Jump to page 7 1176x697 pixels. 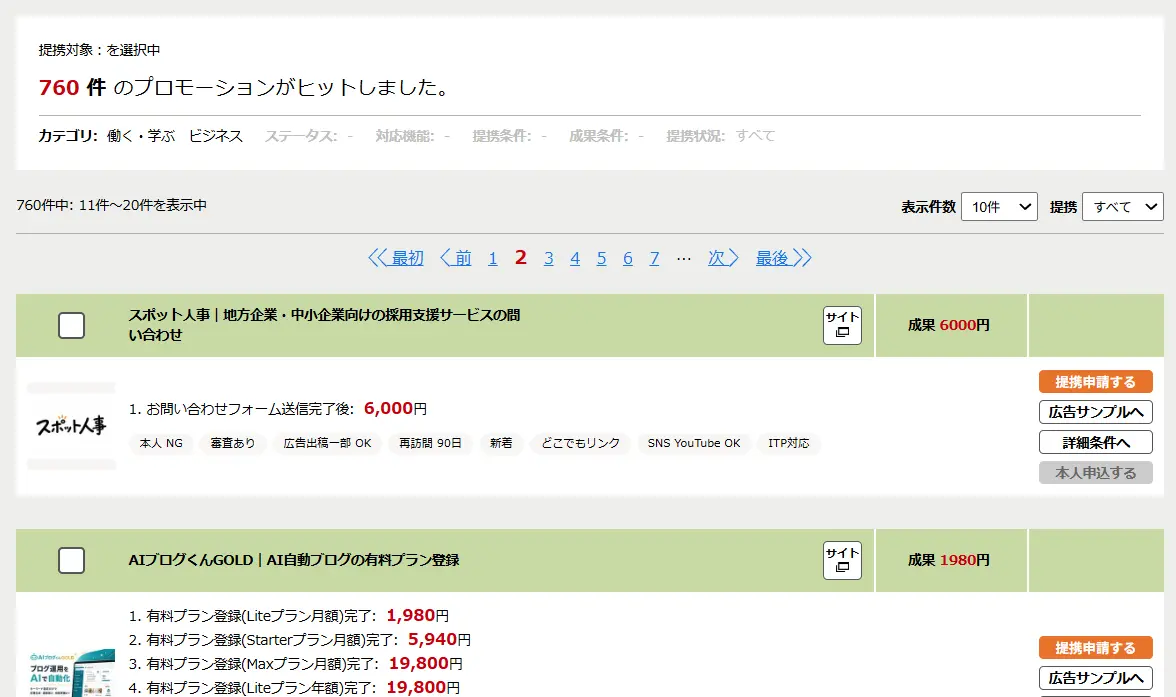coord(654,258)
